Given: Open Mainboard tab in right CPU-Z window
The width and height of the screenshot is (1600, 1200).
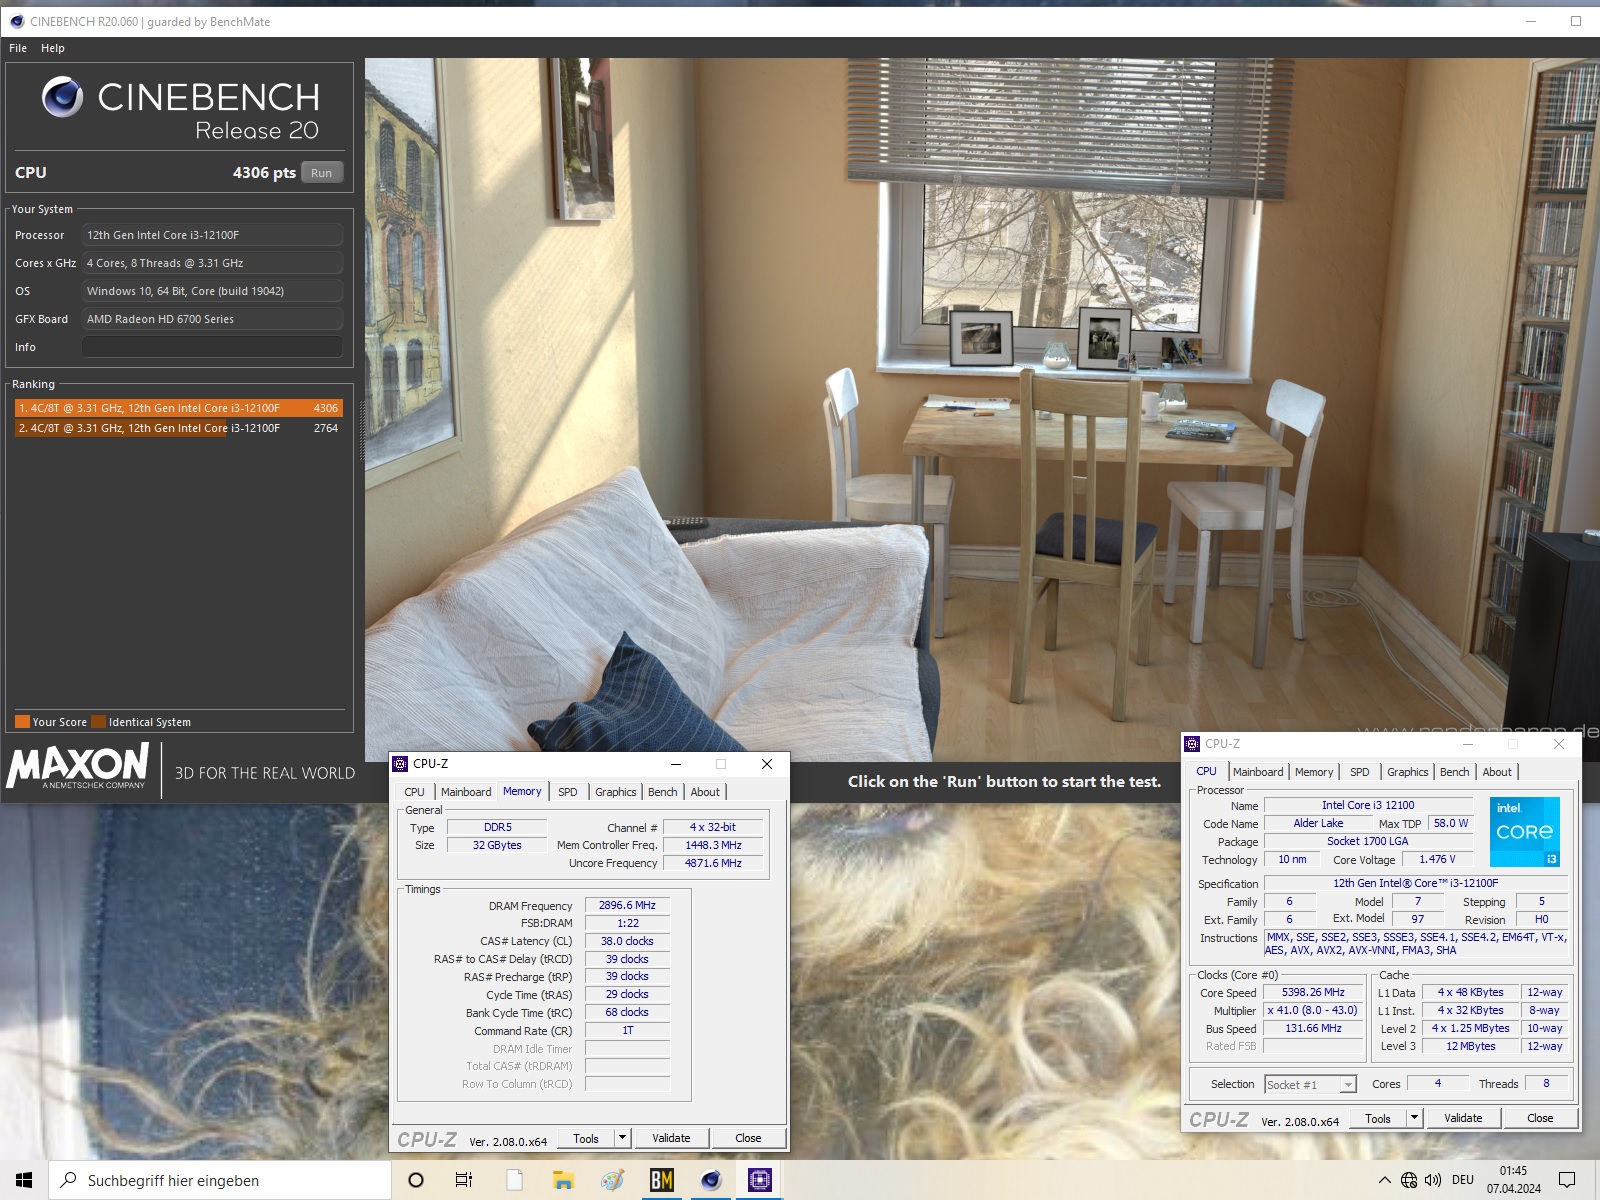Looking at the screenshot, I should pyautogui.click(x=1258, y=772).
